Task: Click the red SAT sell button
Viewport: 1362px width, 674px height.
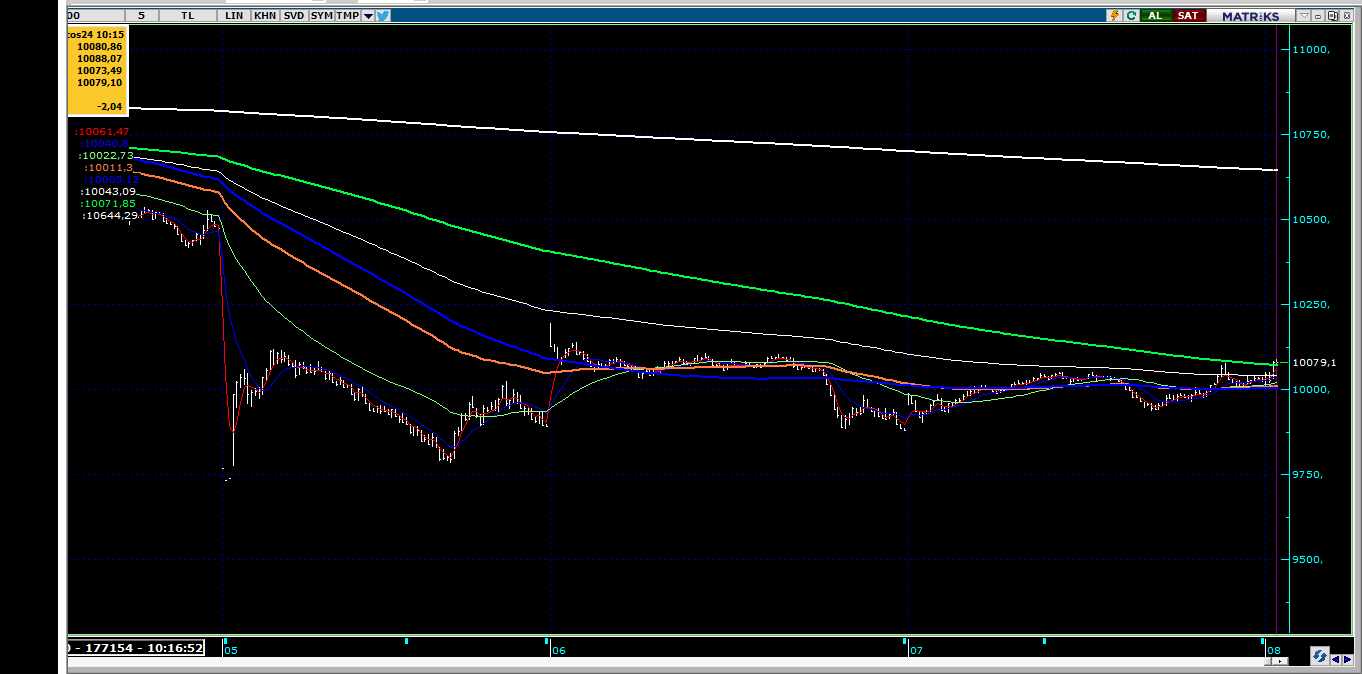Action: point(1188,15)
